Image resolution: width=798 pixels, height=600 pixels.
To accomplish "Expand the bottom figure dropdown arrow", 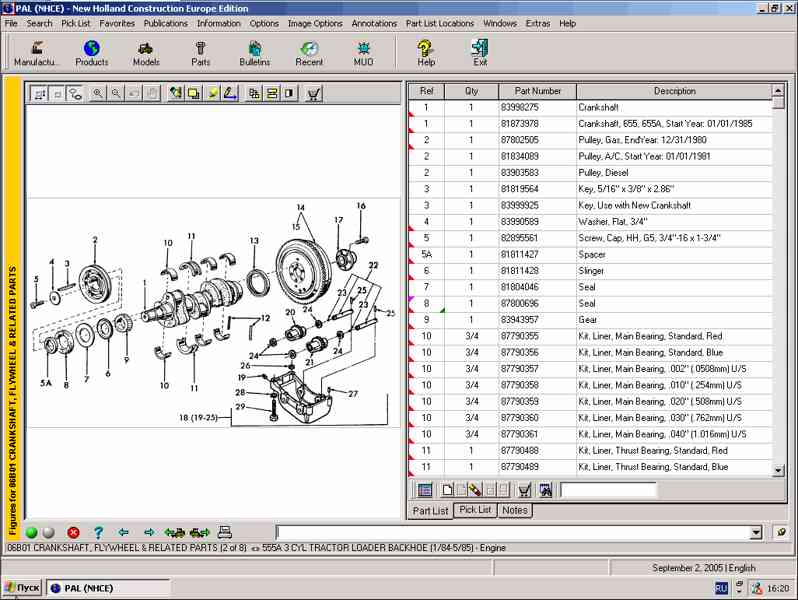I will click(x=755, y=533).
